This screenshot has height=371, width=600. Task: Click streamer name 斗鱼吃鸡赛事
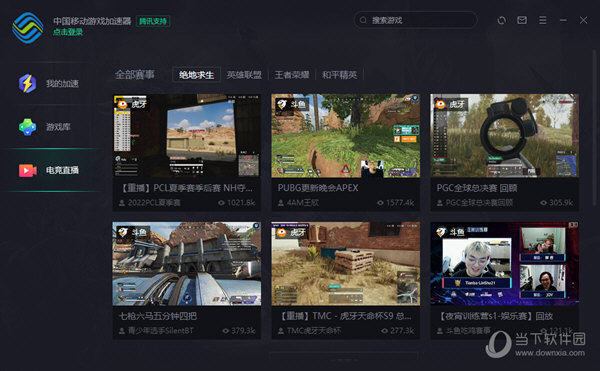pos(468,330)
